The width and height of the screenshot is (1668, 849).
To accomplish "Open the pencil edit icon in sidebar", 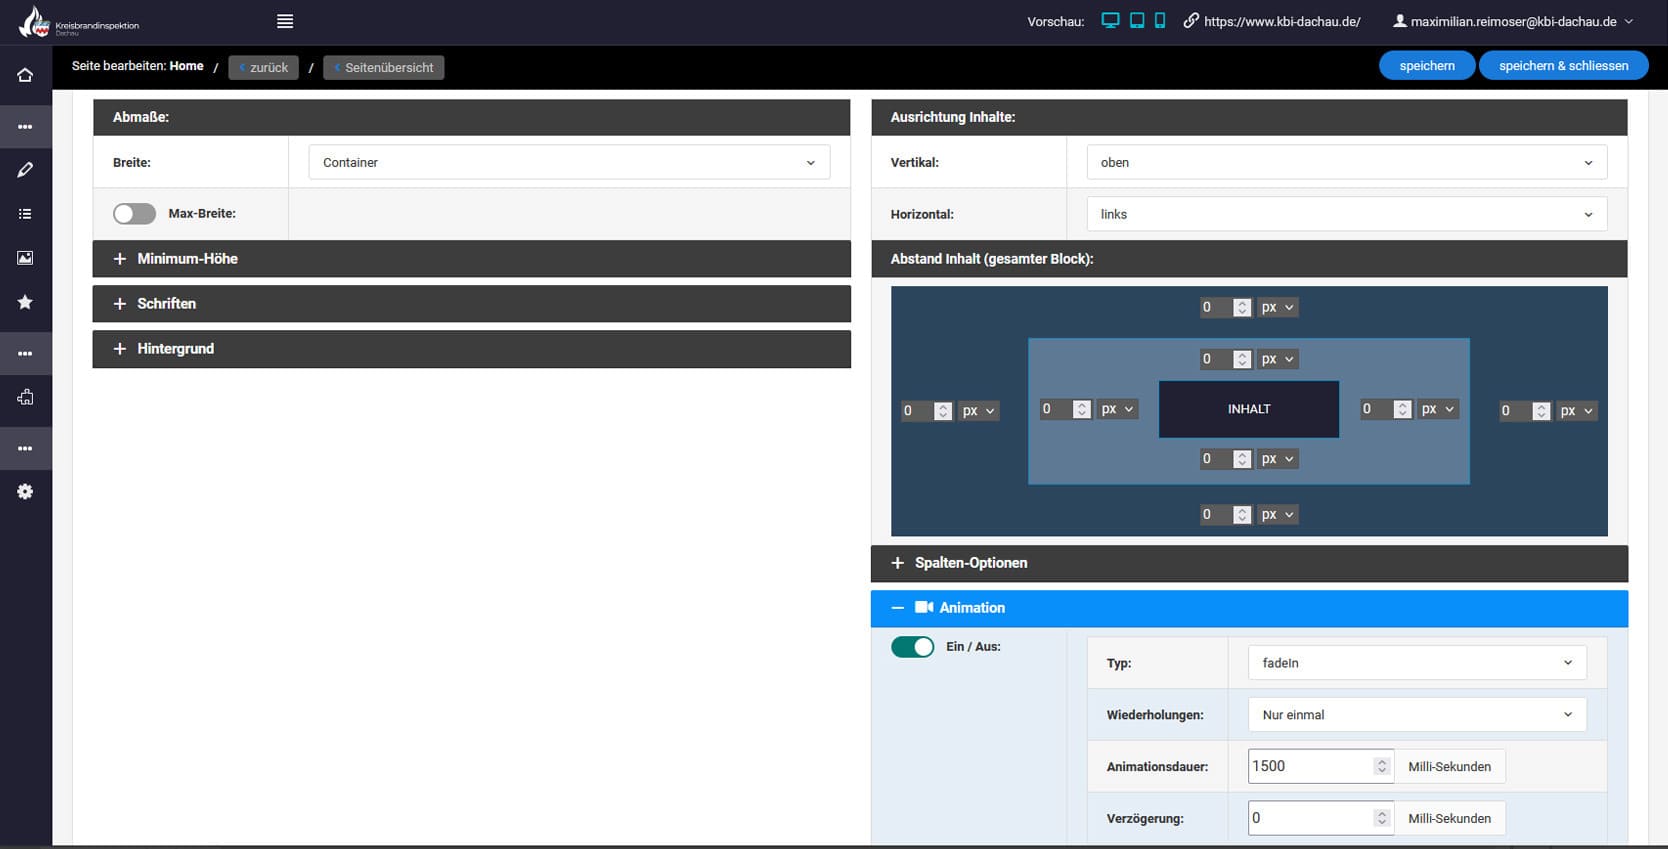I will (x=25, y=170).
